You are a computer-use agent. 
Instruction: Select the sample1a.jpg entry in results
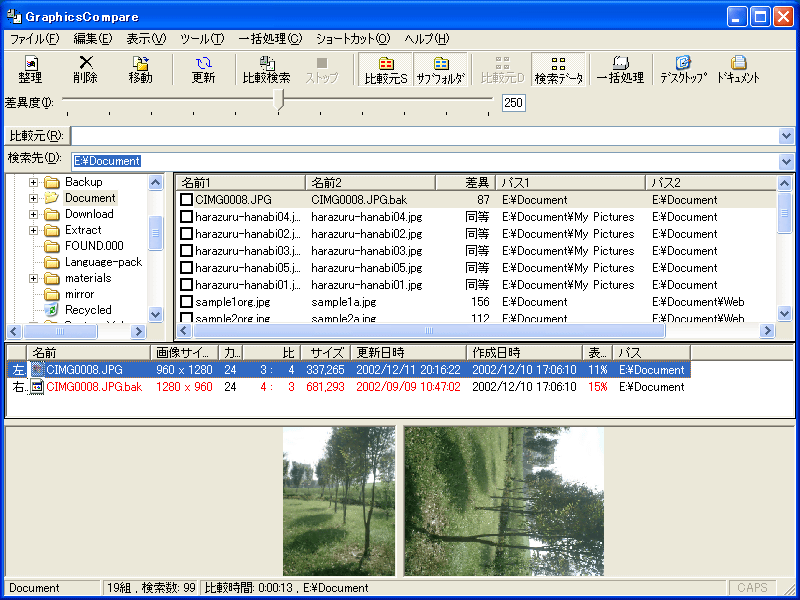point(344,302)
